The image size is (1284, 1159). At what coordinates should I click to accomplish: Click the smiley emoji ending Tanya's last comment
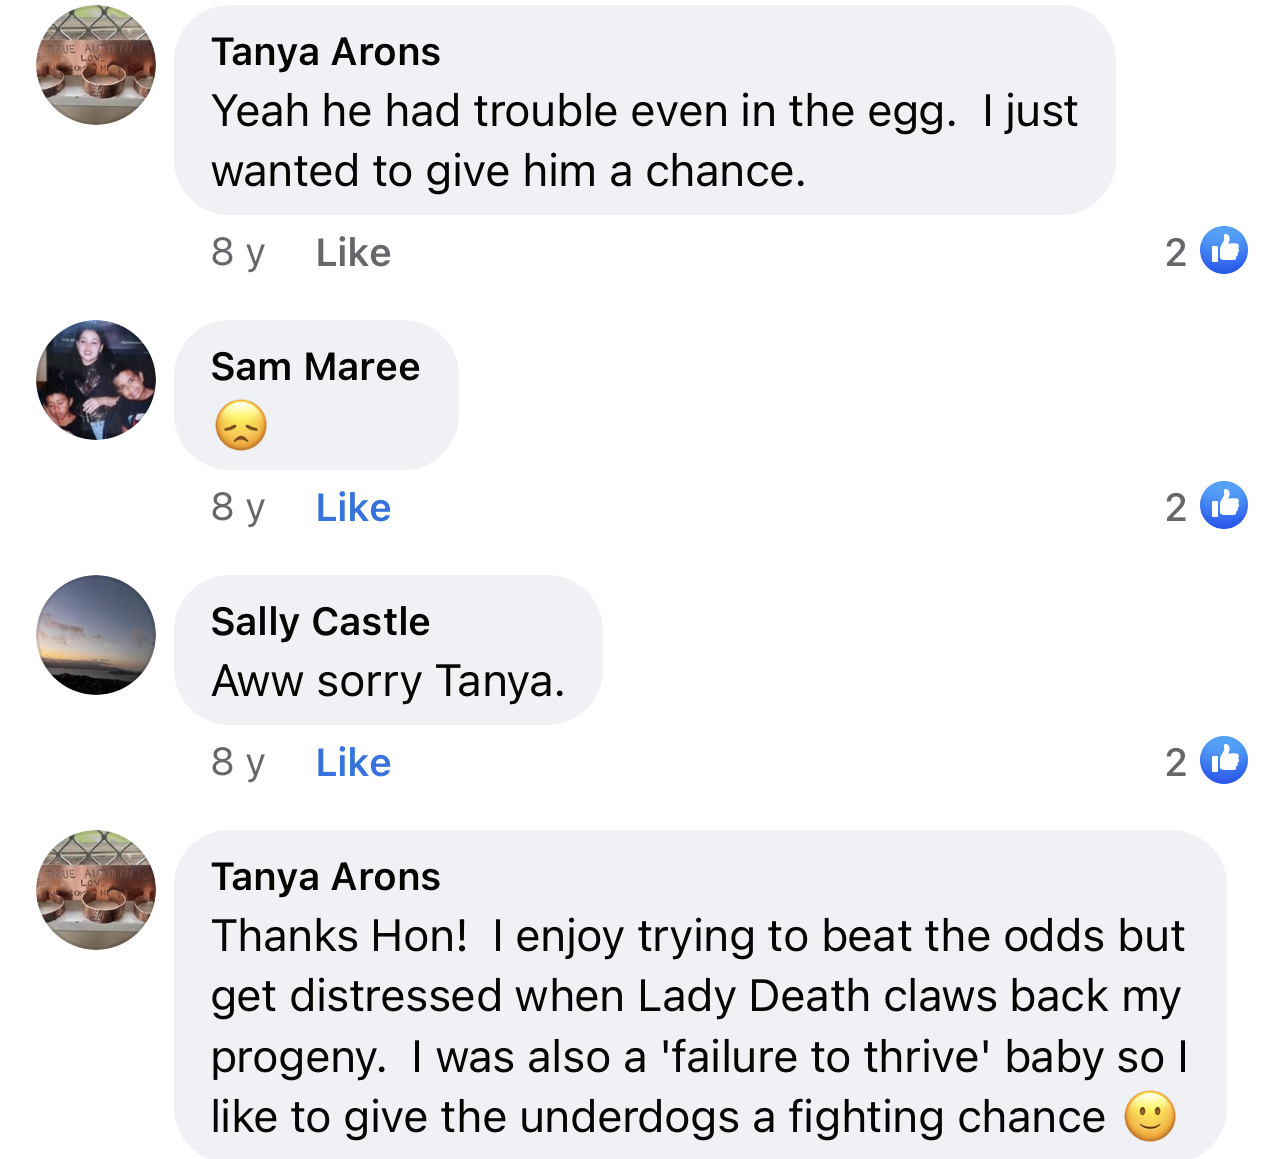1150,1116
